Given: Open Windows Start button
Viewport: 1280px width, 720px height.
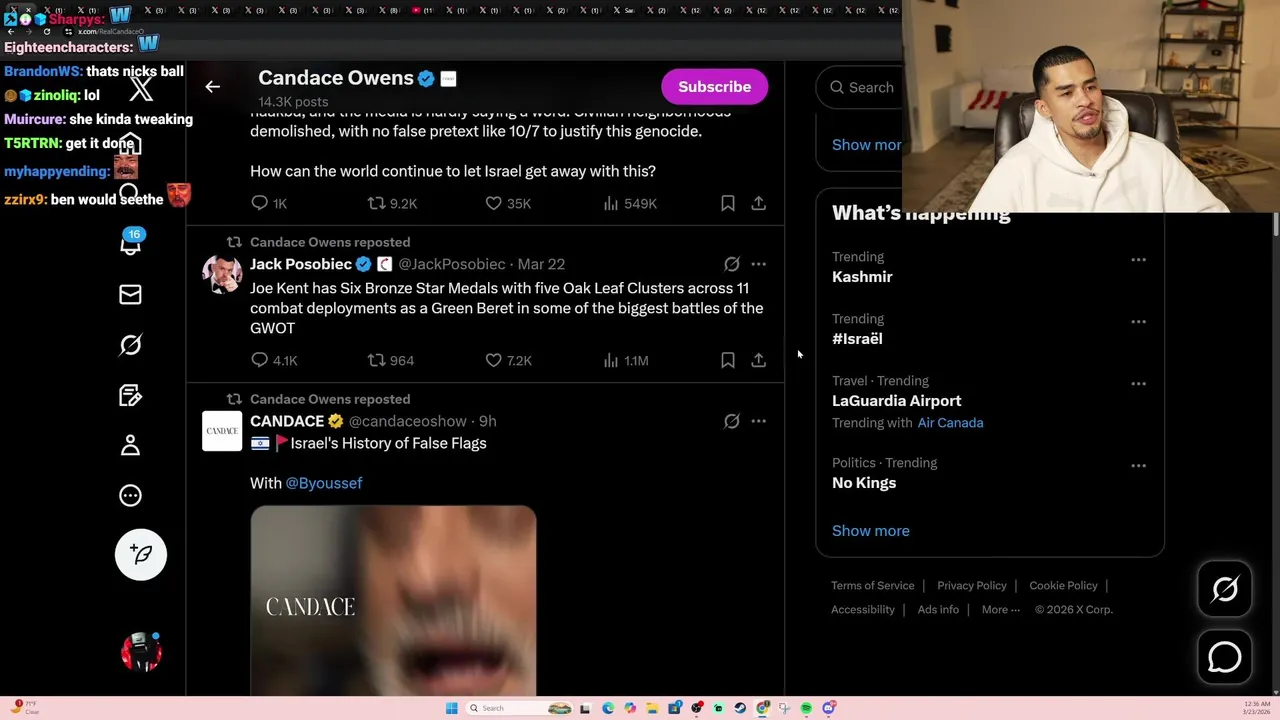Looking at the screenshot, I should [x=452, y=708].
